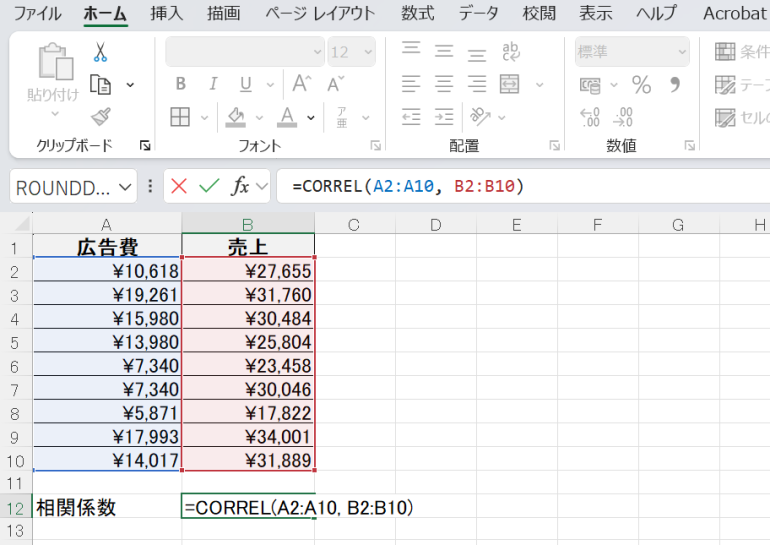Click Cell Styles icon

click(725, 118)
